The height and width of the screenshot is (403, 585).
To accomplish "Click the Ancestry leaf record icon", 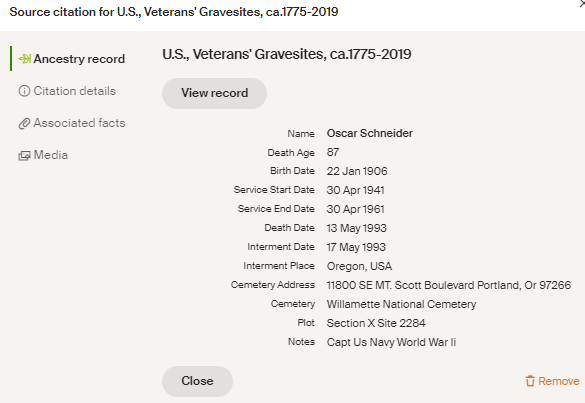I will coord(25,59).
